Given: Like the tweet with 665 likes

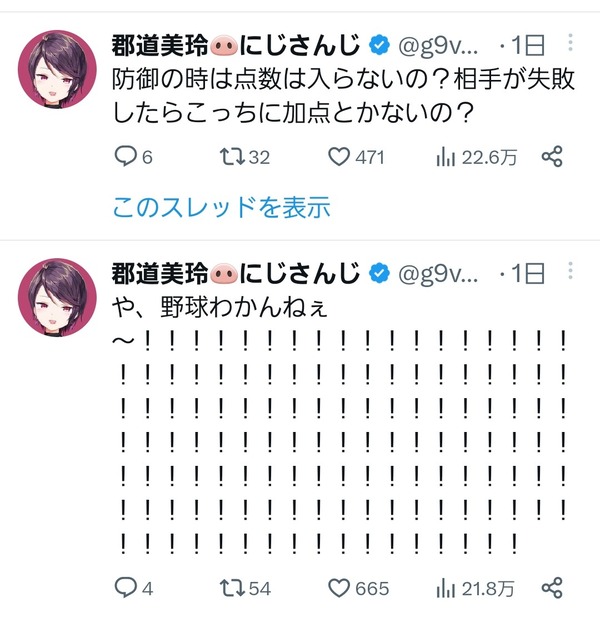Looking at the screenshot, I should tap(358, 588).
